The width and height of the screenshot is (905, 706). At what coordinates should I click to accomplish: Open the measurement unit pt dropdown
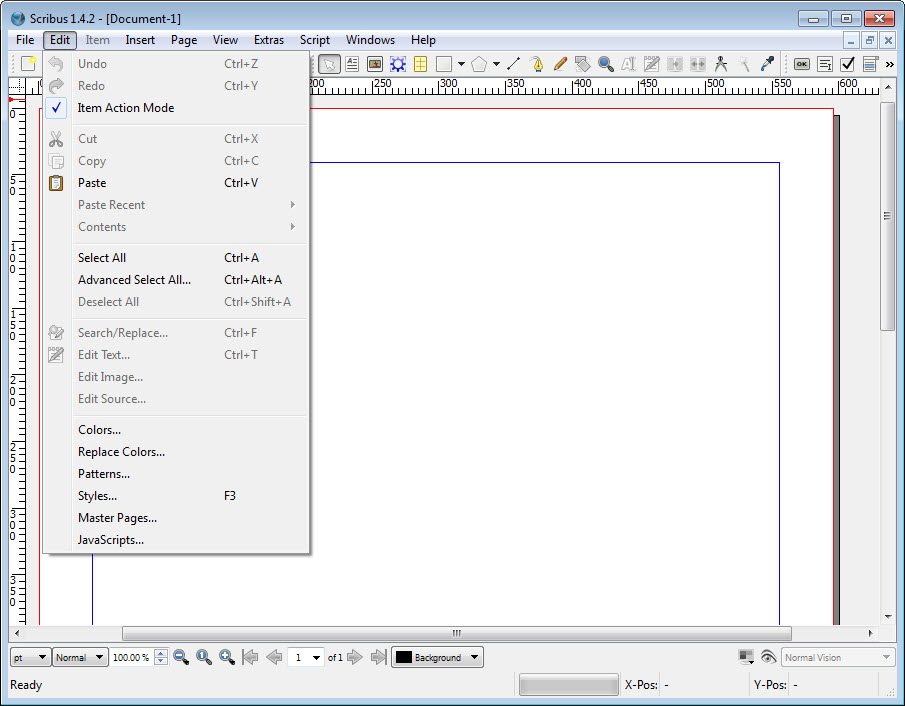(x=30, y=657)
